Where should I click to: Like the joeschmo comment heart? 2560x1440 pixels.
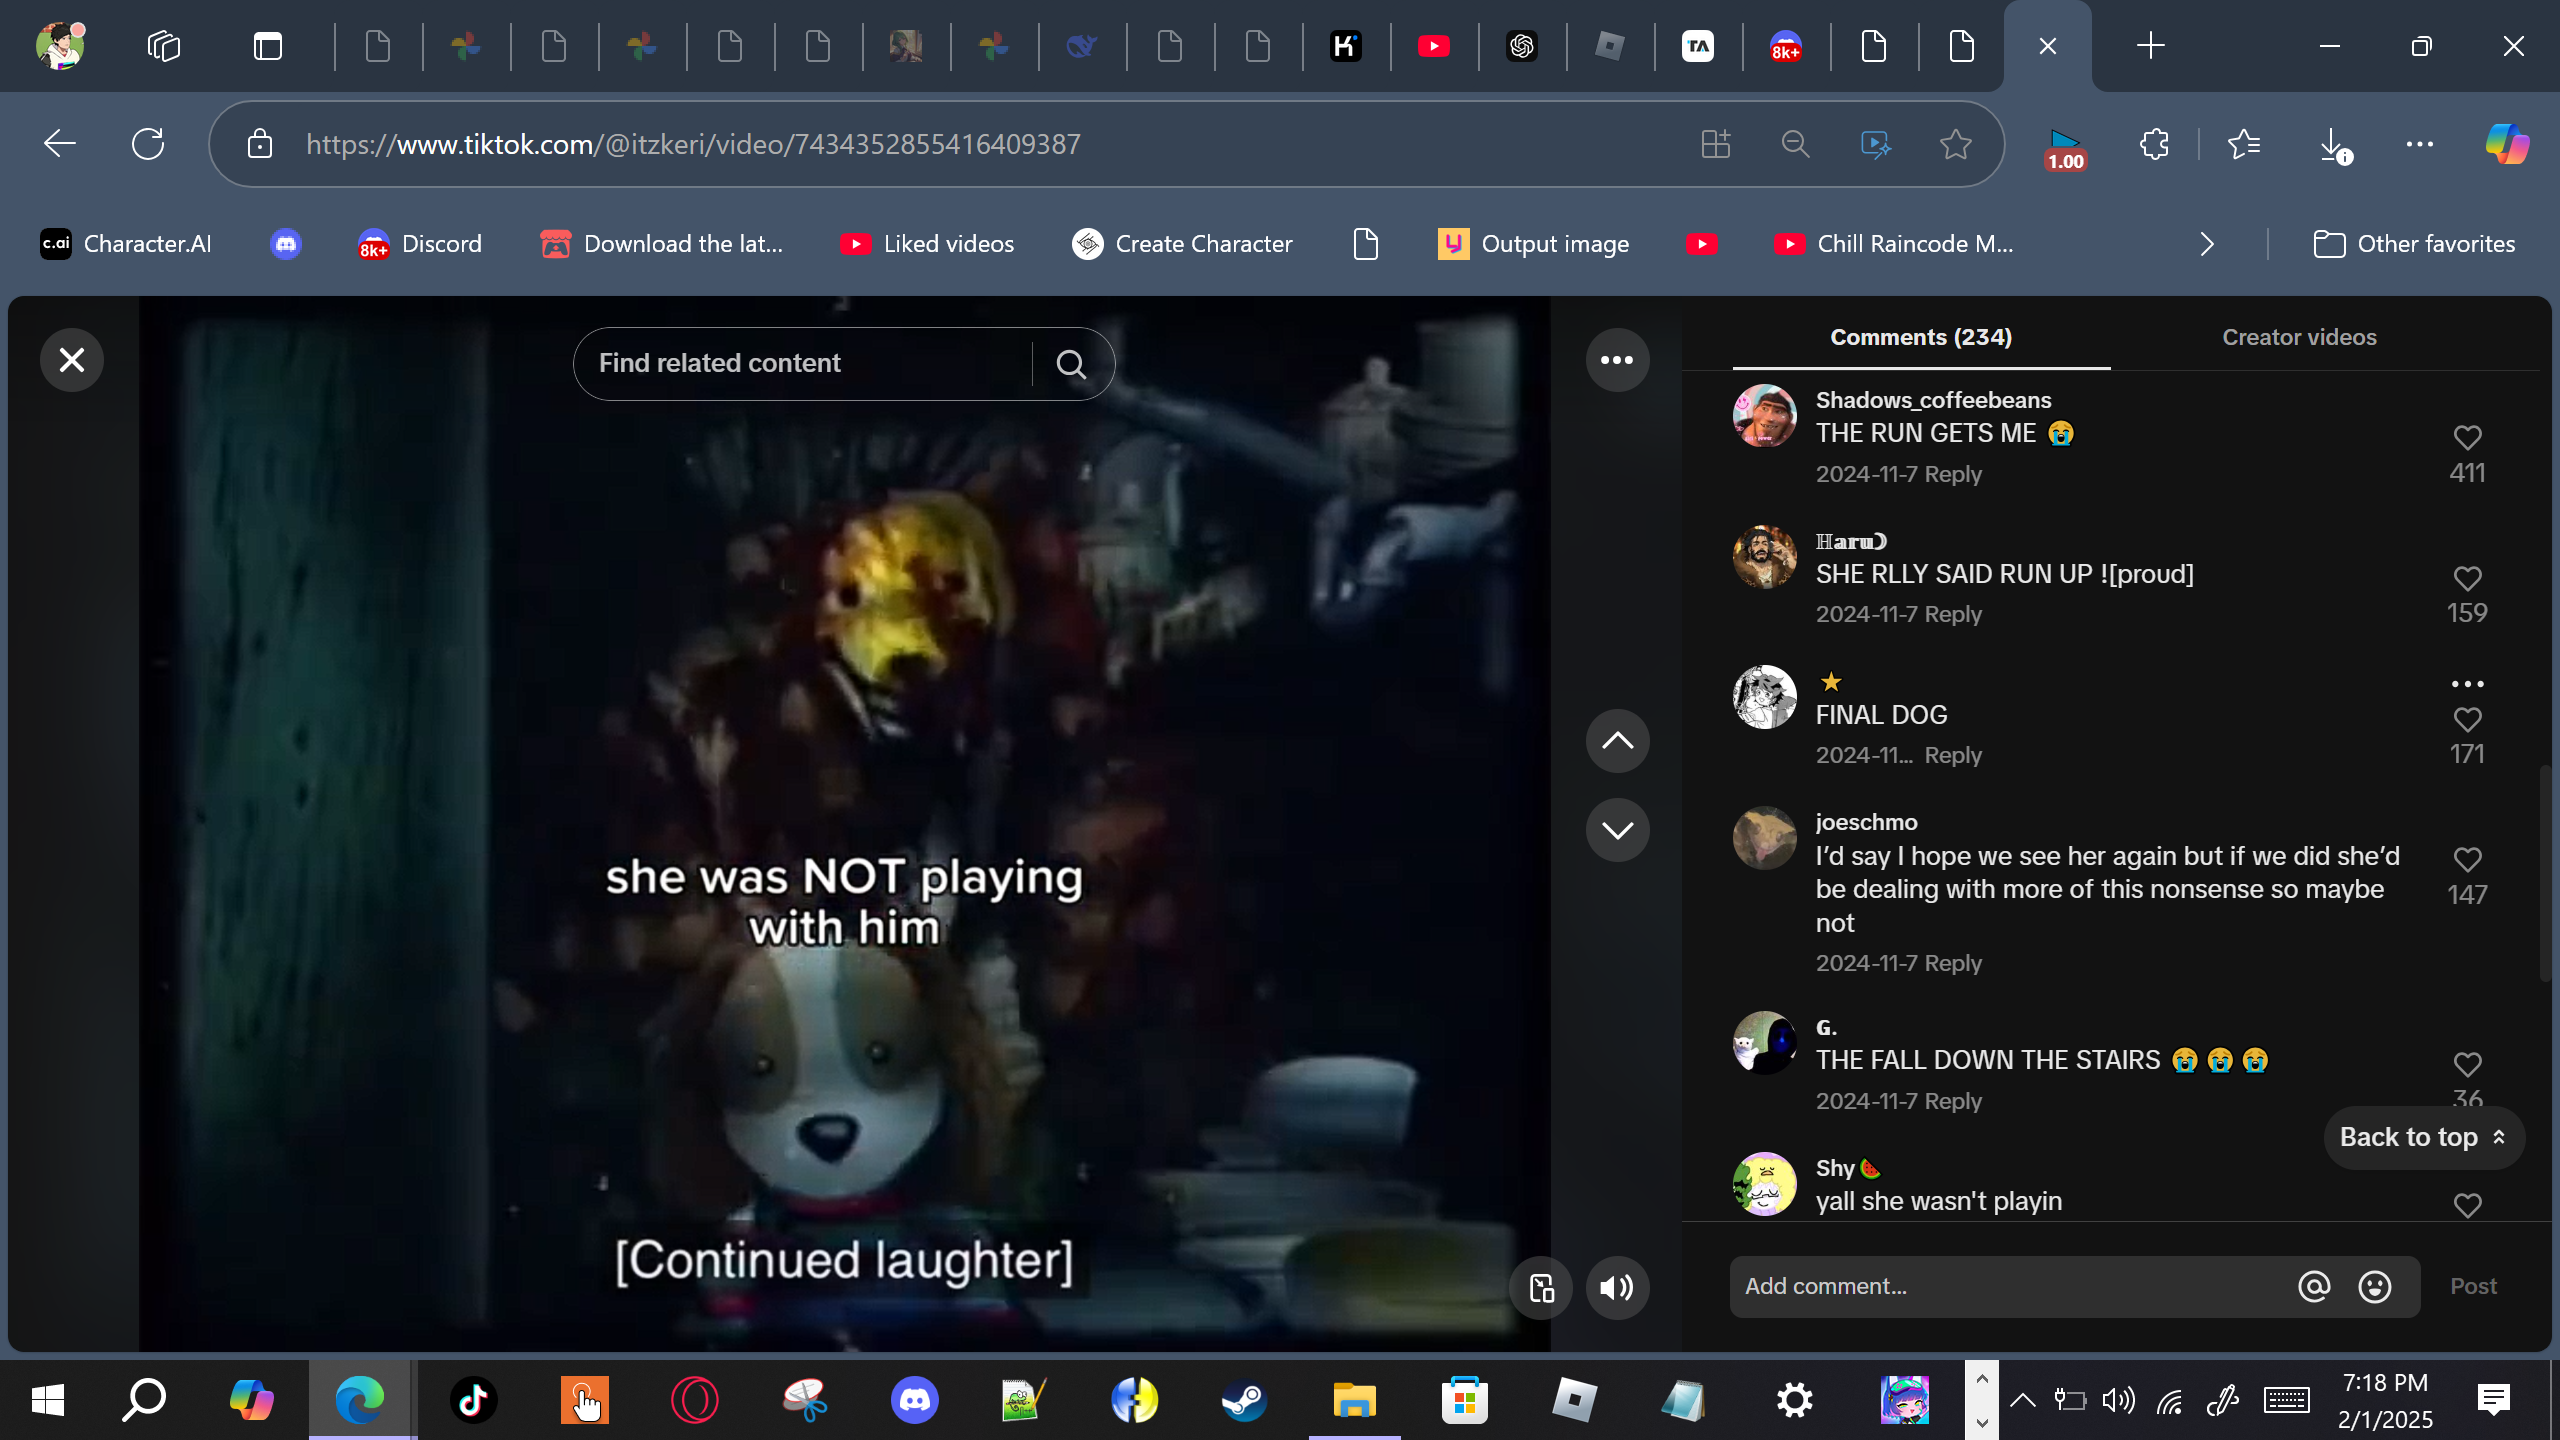coord(2467,860)
